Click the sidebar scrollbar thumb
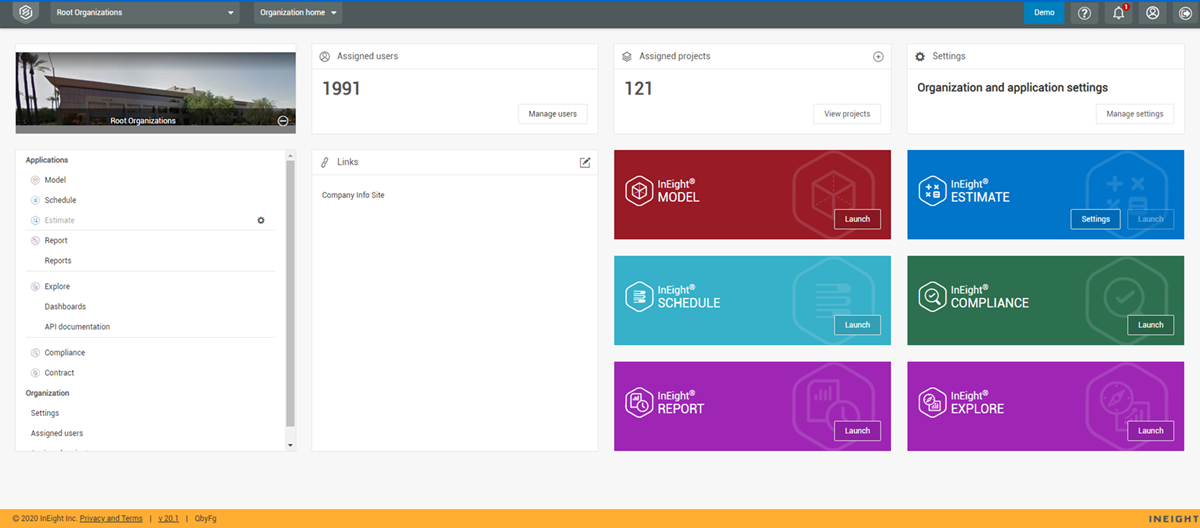1200x528 pixels. pos(290,293)
